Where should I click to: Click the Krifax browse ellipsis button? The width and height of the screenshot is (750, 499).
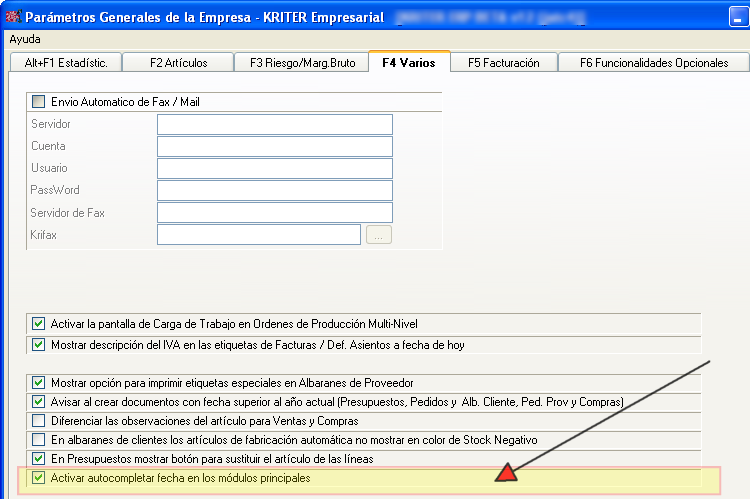pyautogui.click(x=379, y=235)
